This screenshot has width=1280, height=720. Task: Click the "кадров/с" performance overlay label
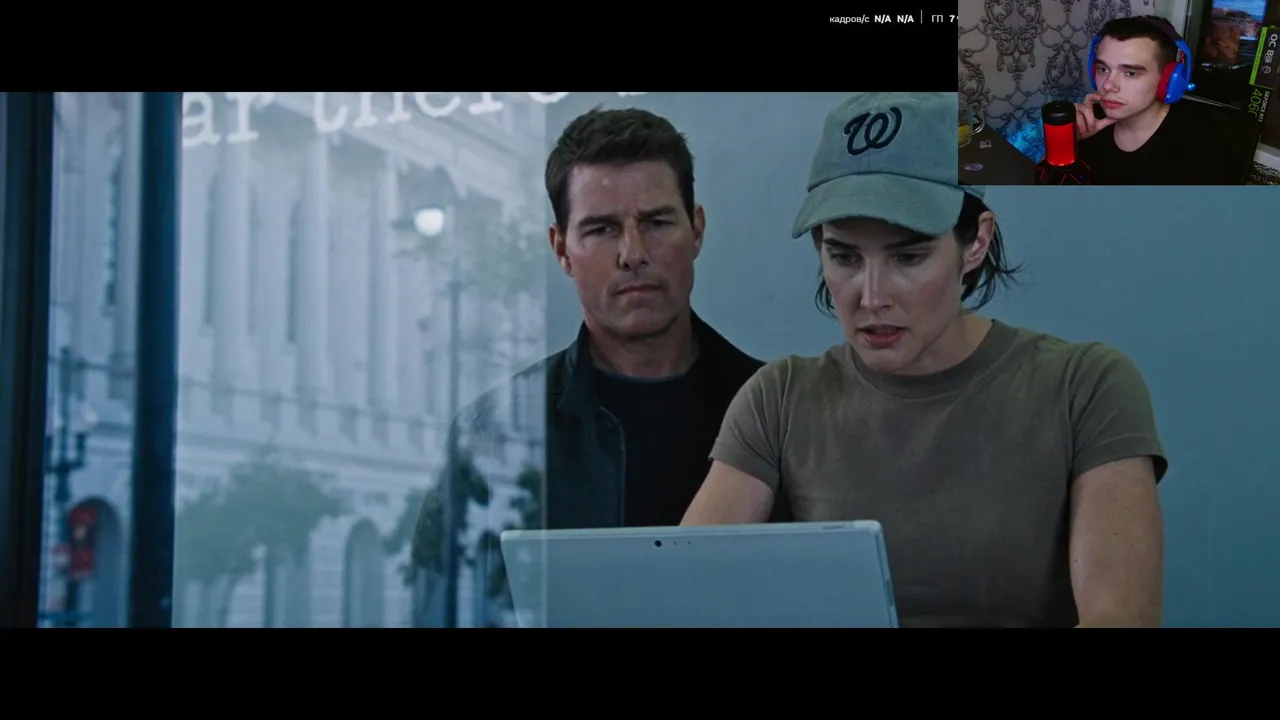coord(849,19)
